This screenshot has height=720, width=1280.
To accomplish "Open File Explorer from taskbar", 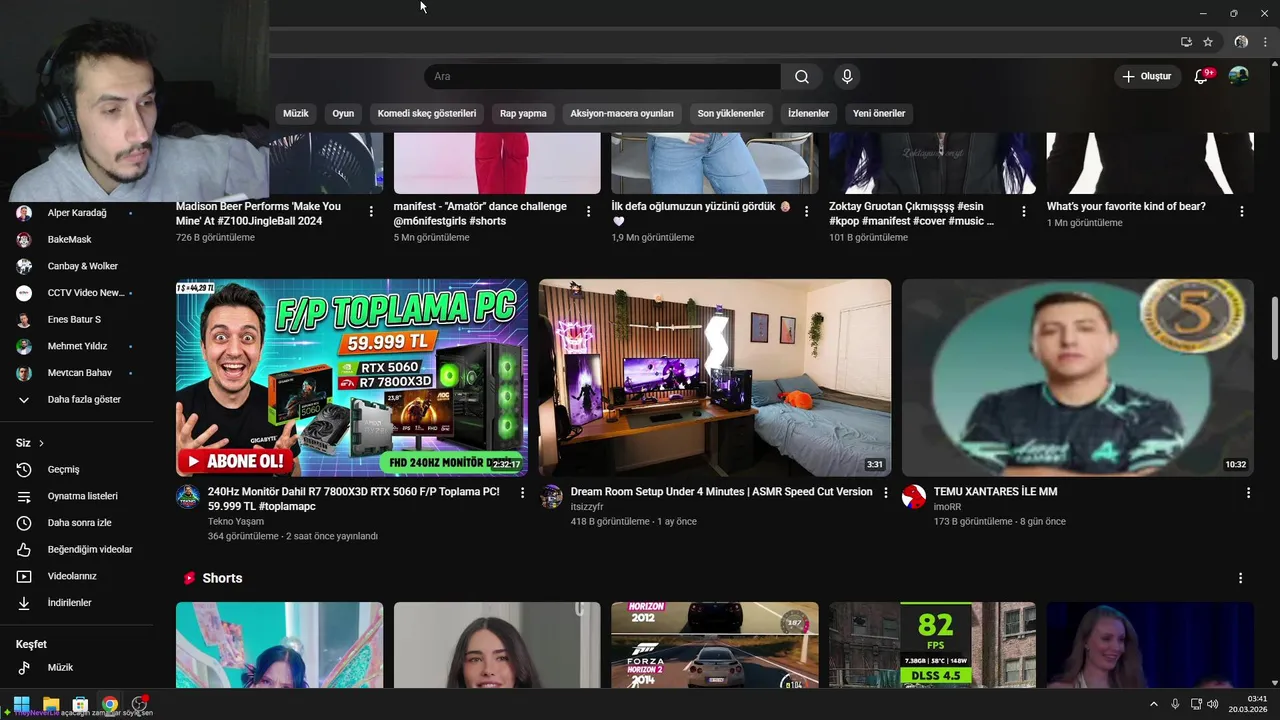I will tap(51, 704).
